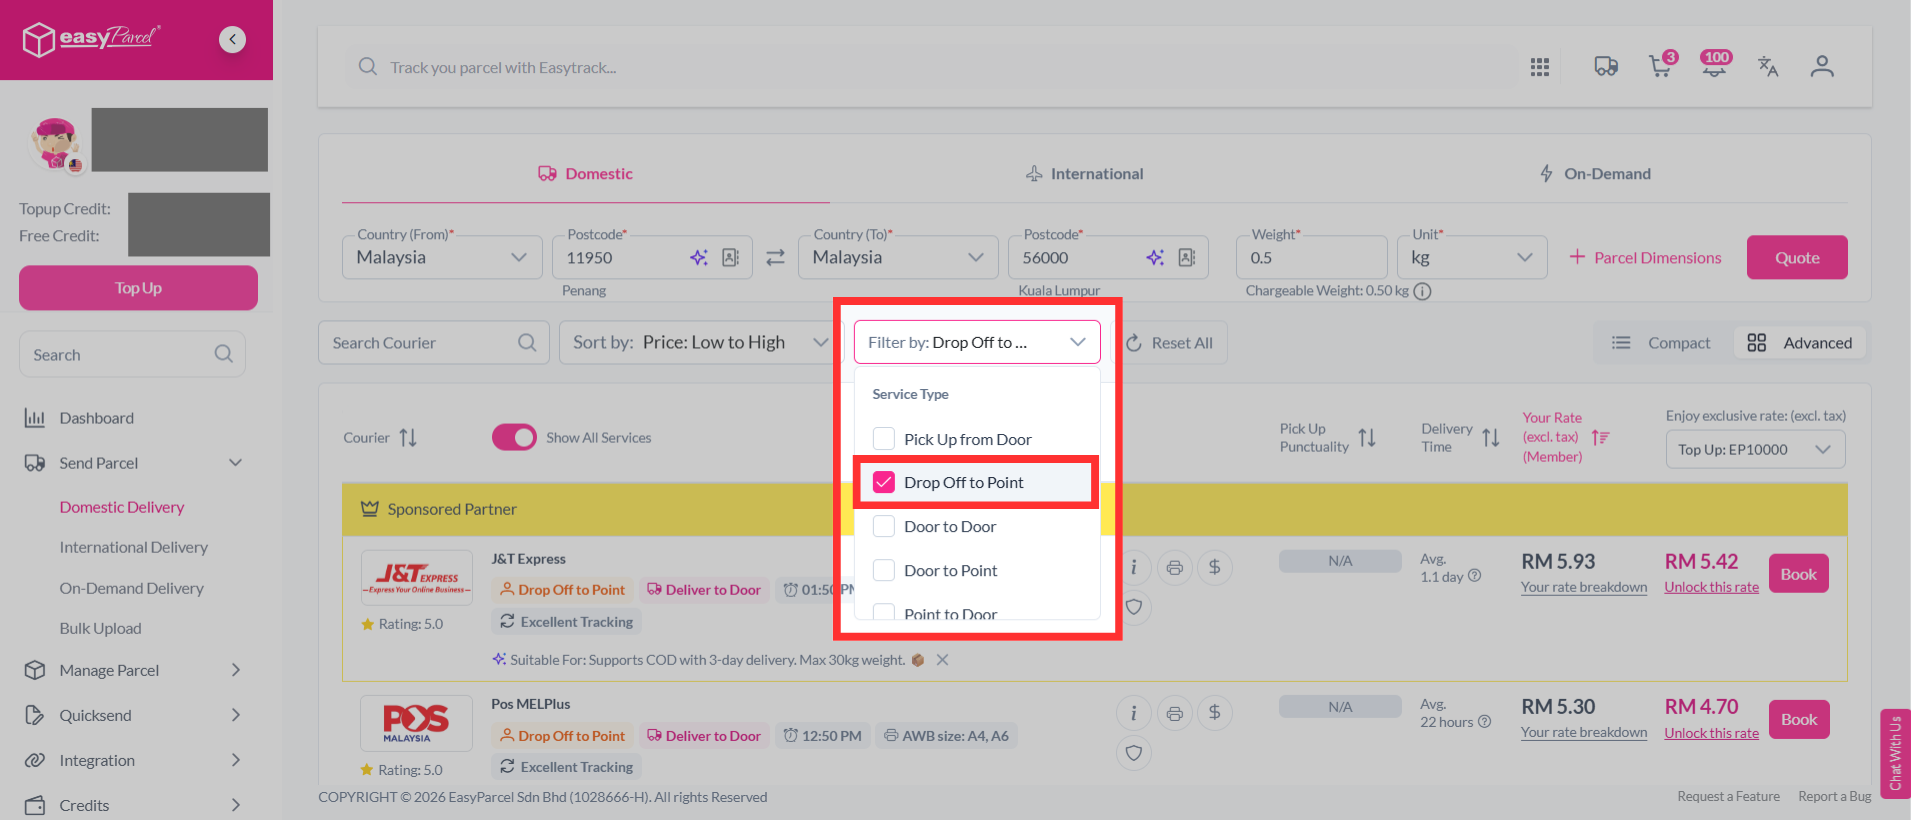The height and width of the screenshot is (820, 1911).
Task: Open dollar icon on Pos MELPlus row
Action: (1215, 713)
